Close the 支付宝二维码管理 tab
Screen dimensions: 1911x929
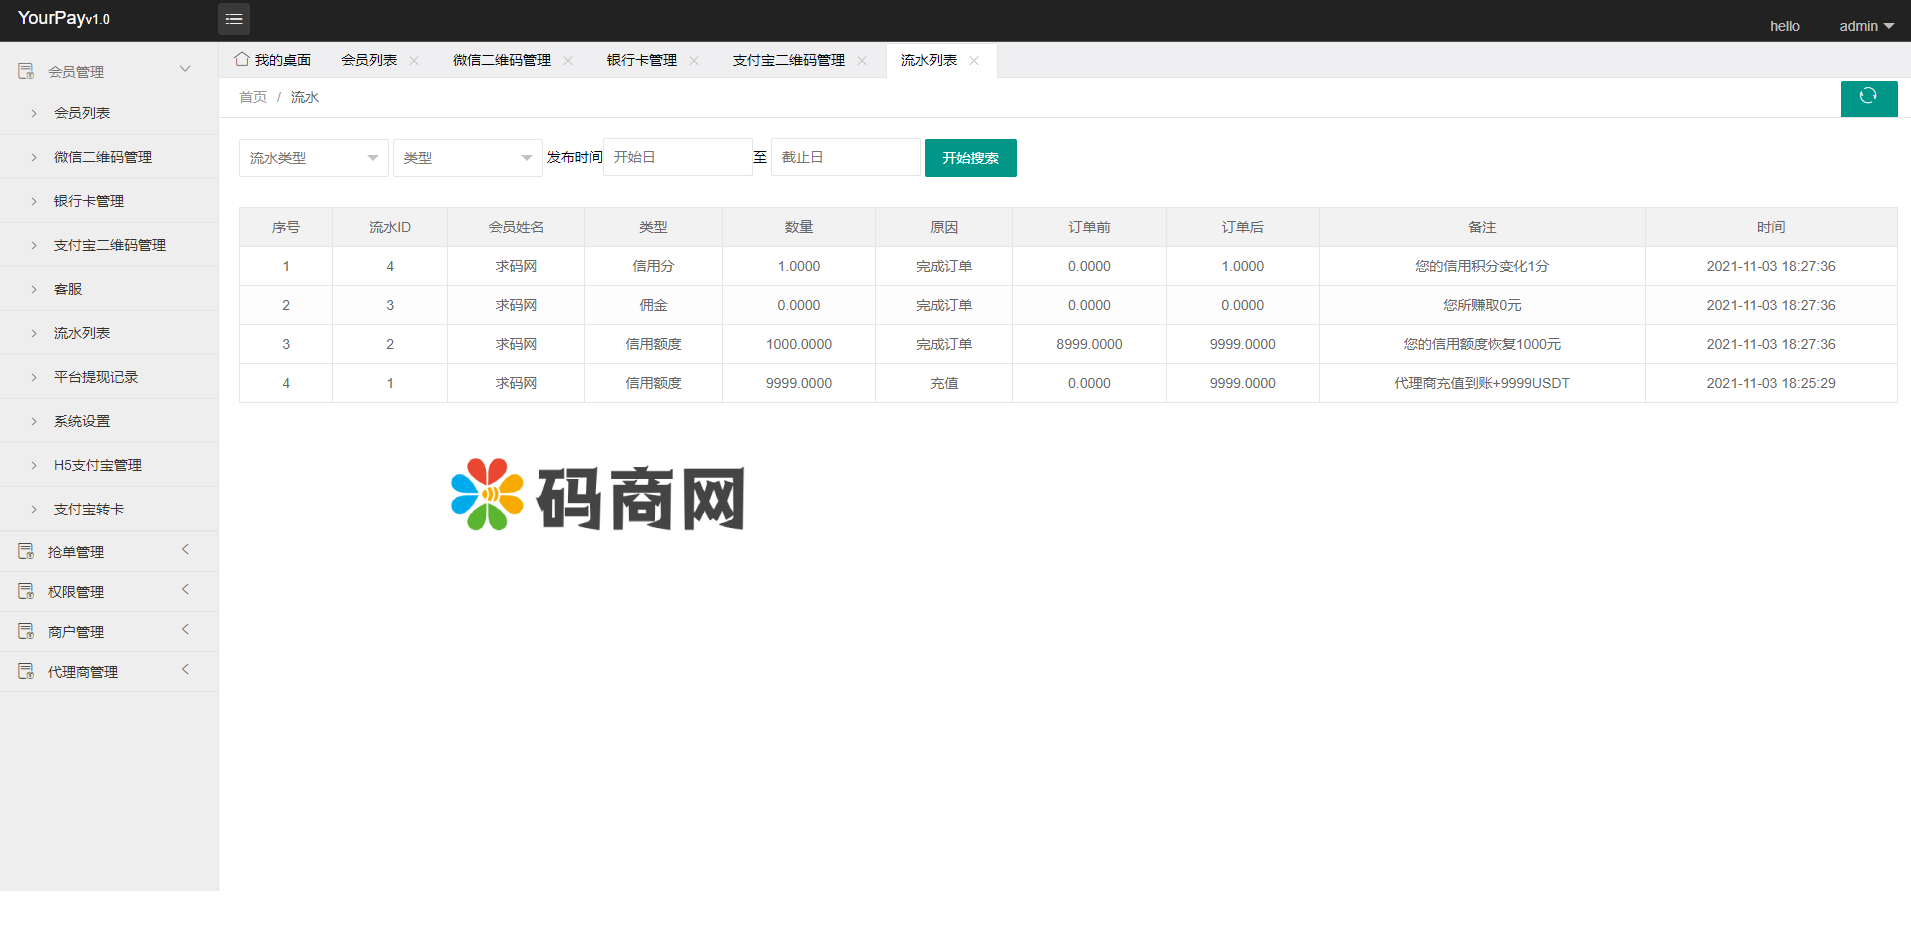[x=862, y=61]
